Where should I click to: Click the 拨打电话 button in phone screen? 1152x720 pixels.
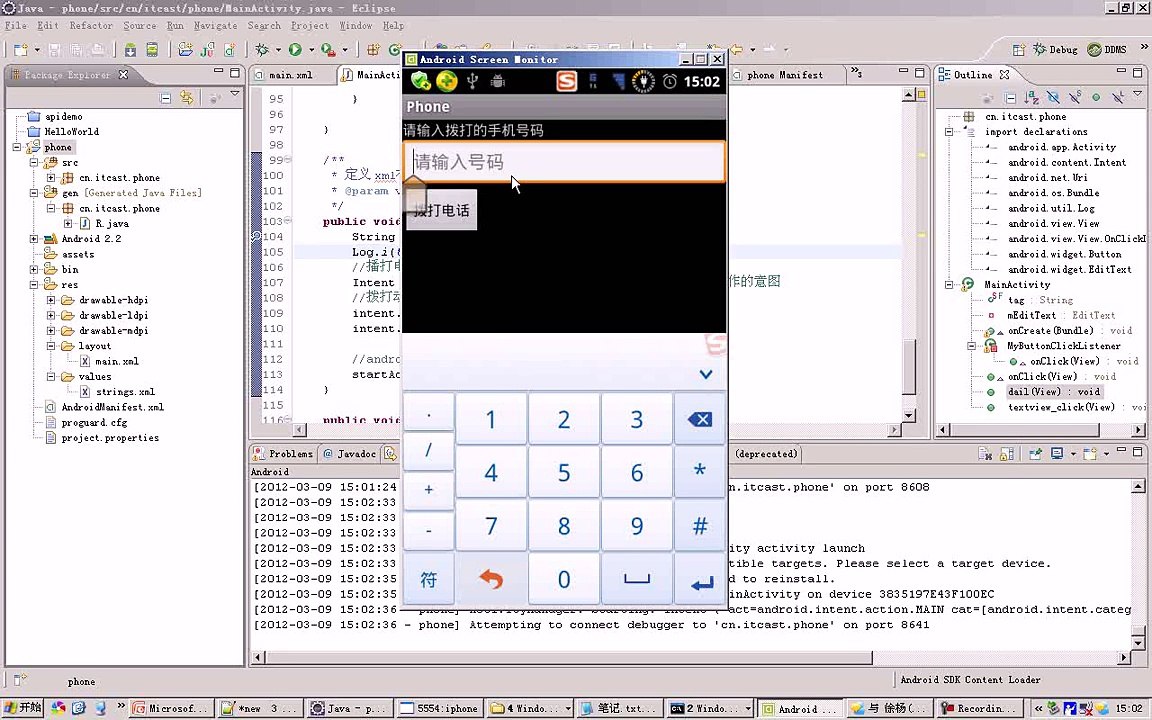[442, 210]
